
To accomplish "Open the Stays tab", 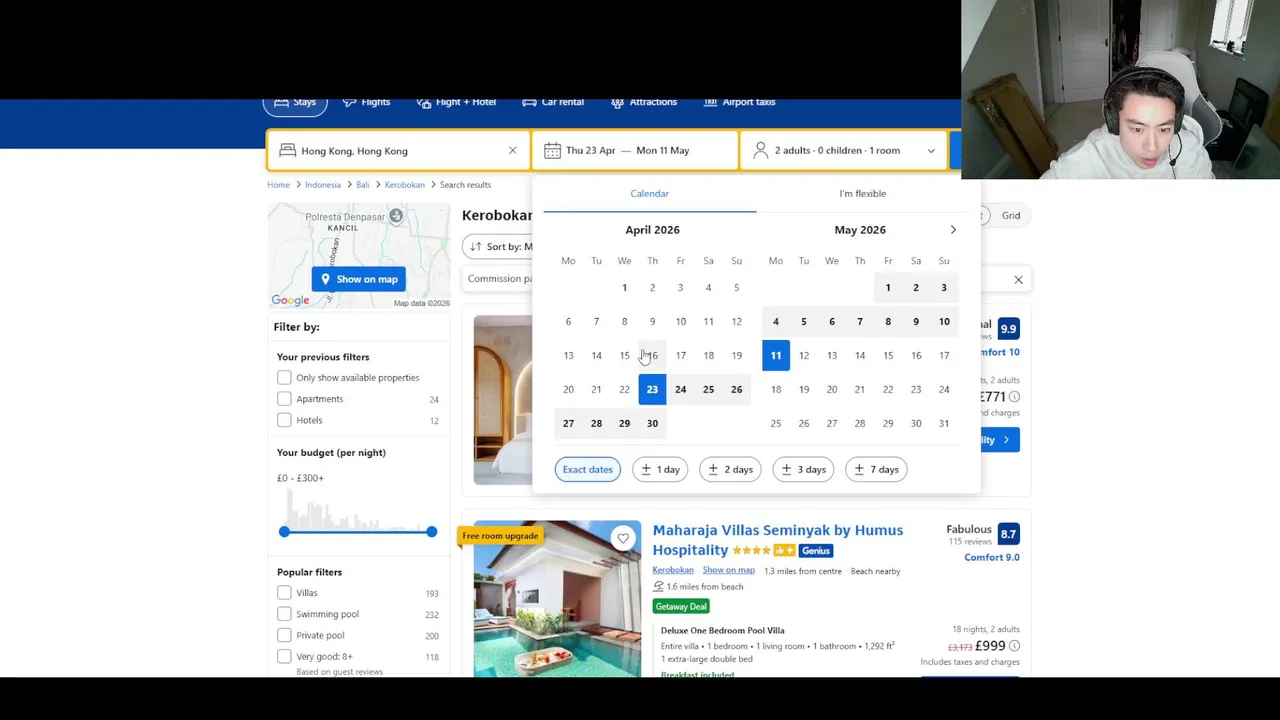I will point(295,102).
